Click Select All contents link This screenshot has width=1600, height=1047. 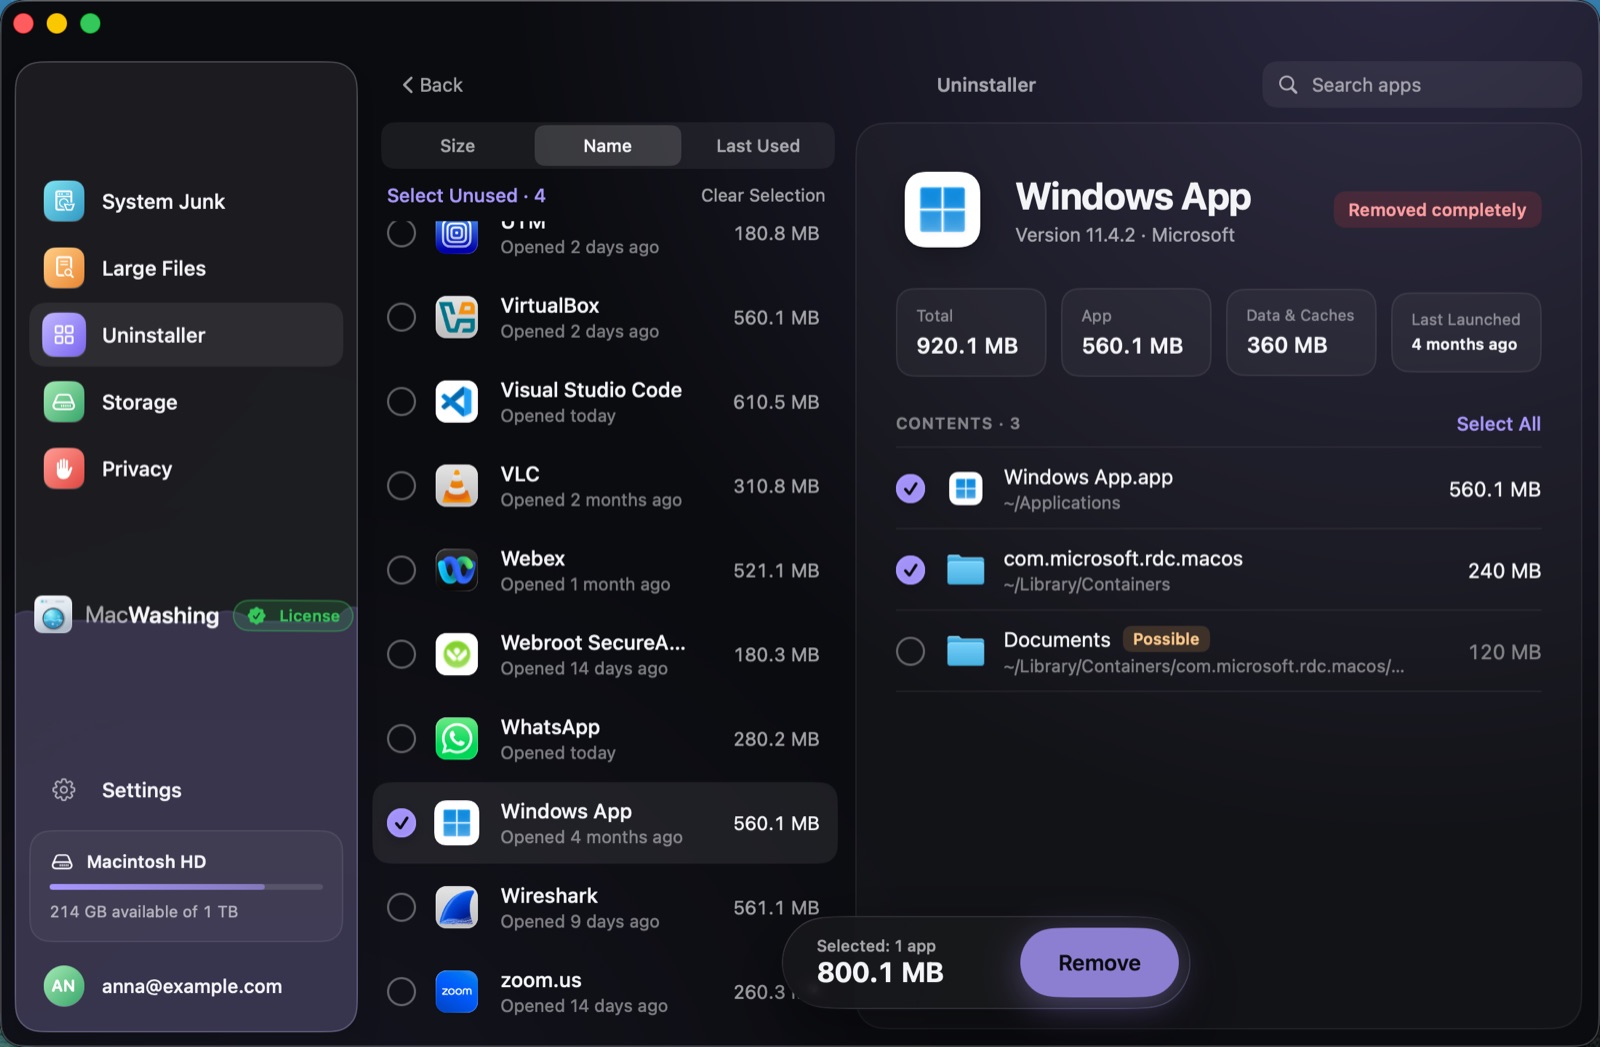click(1498, 424)
